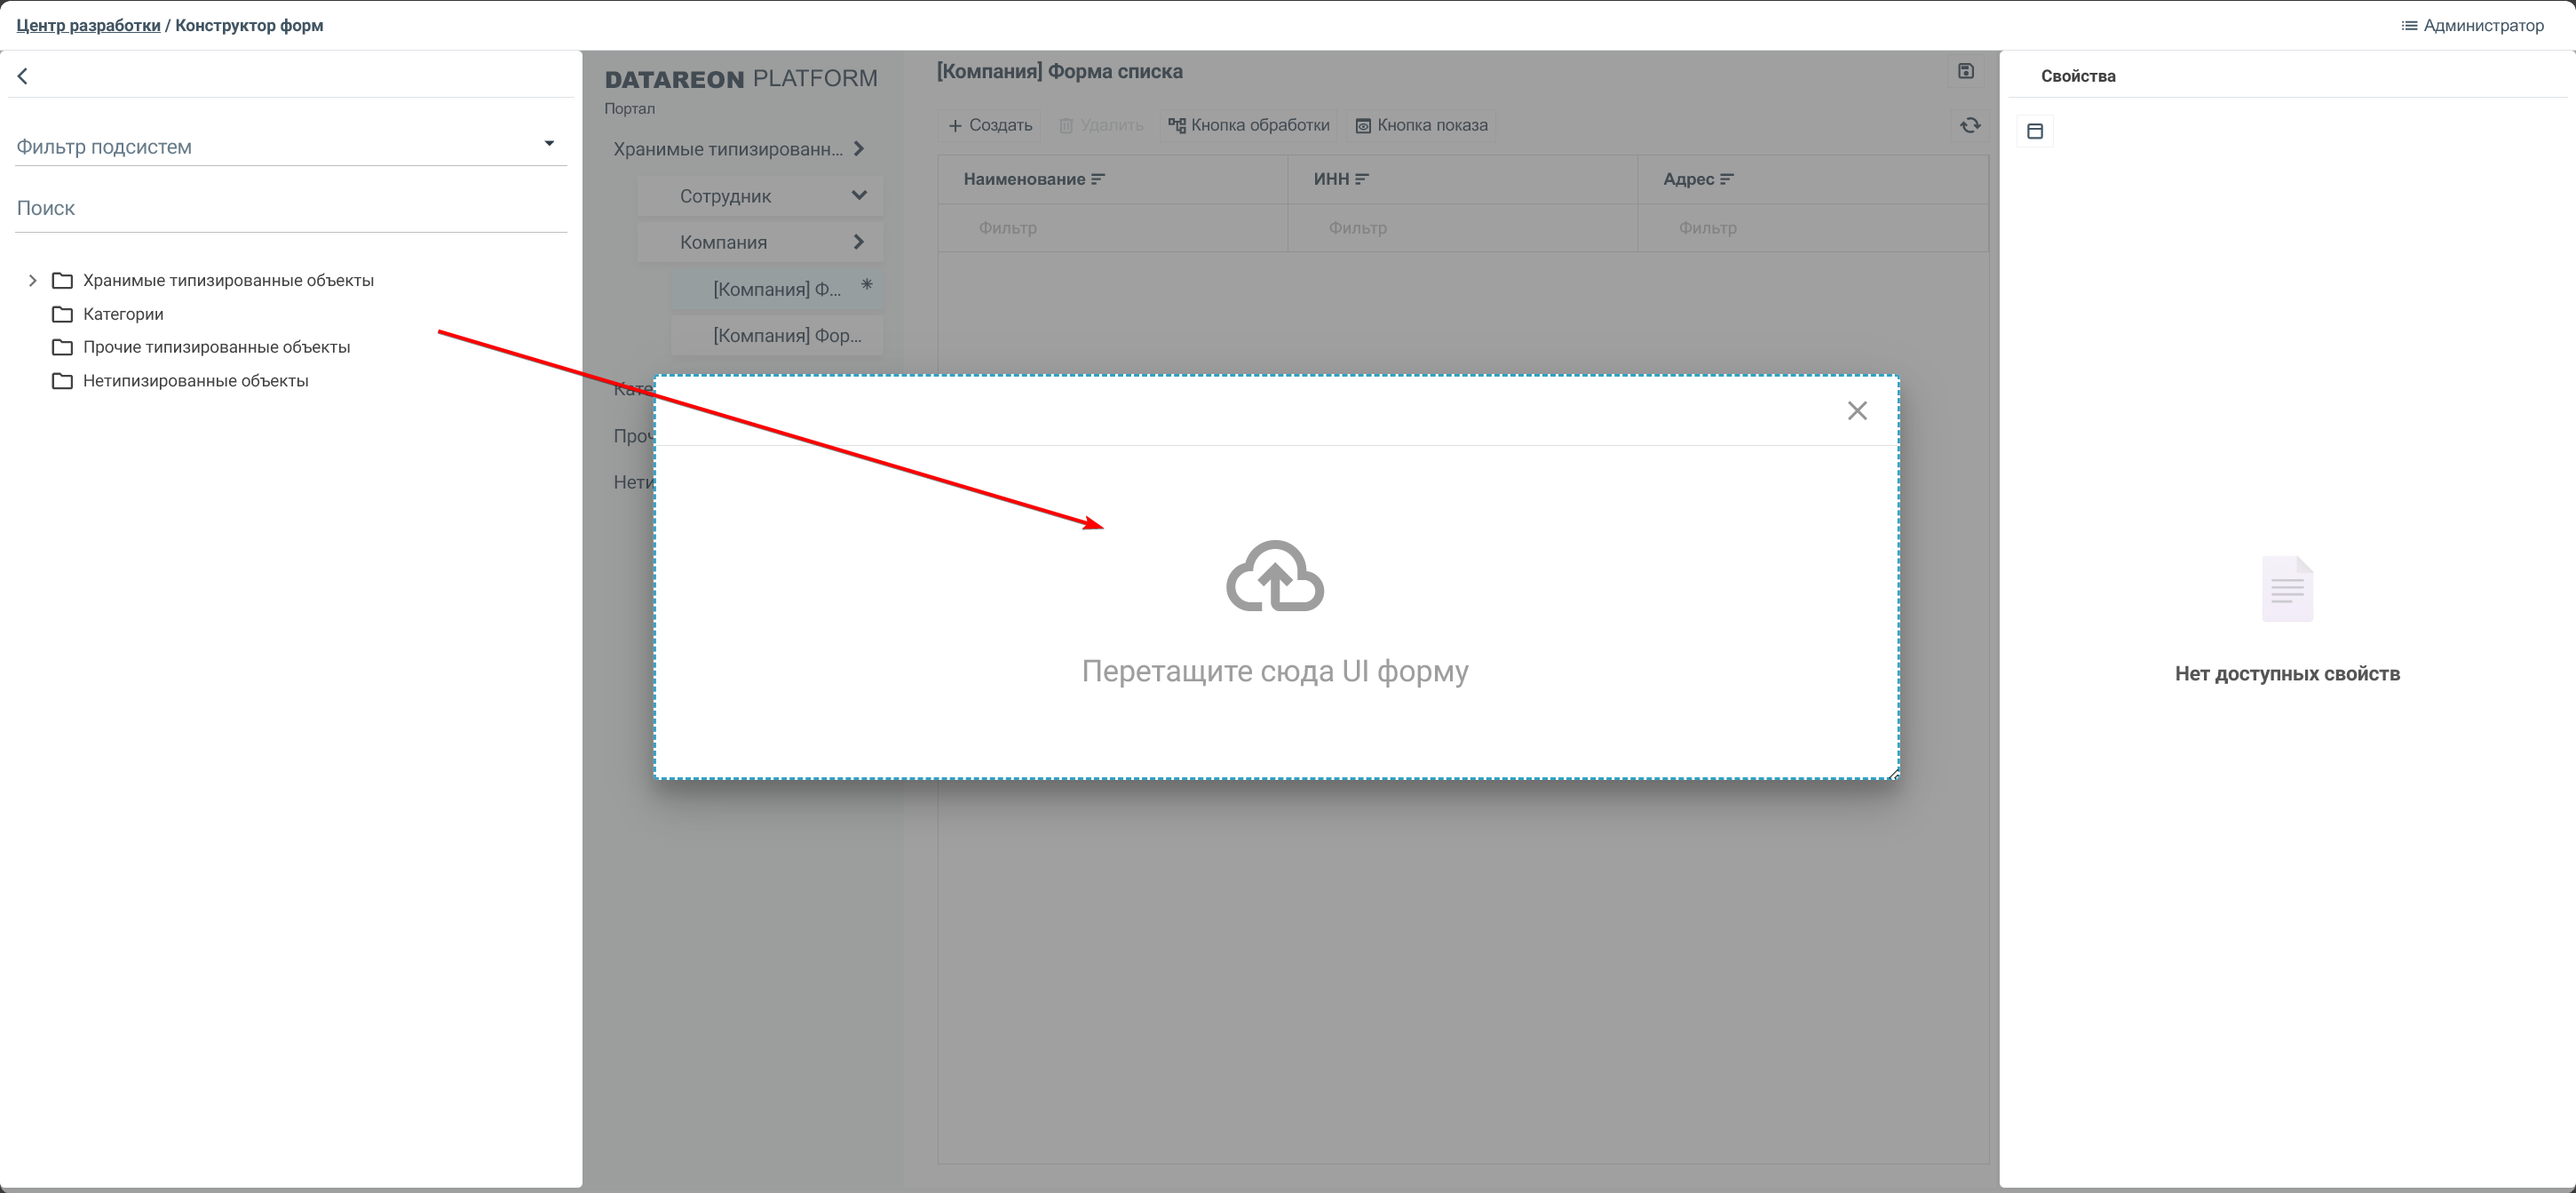Select the Категории folder in tree
Image resolution: width=2576 pixels, height=1193 pixels.
point(123,314)
